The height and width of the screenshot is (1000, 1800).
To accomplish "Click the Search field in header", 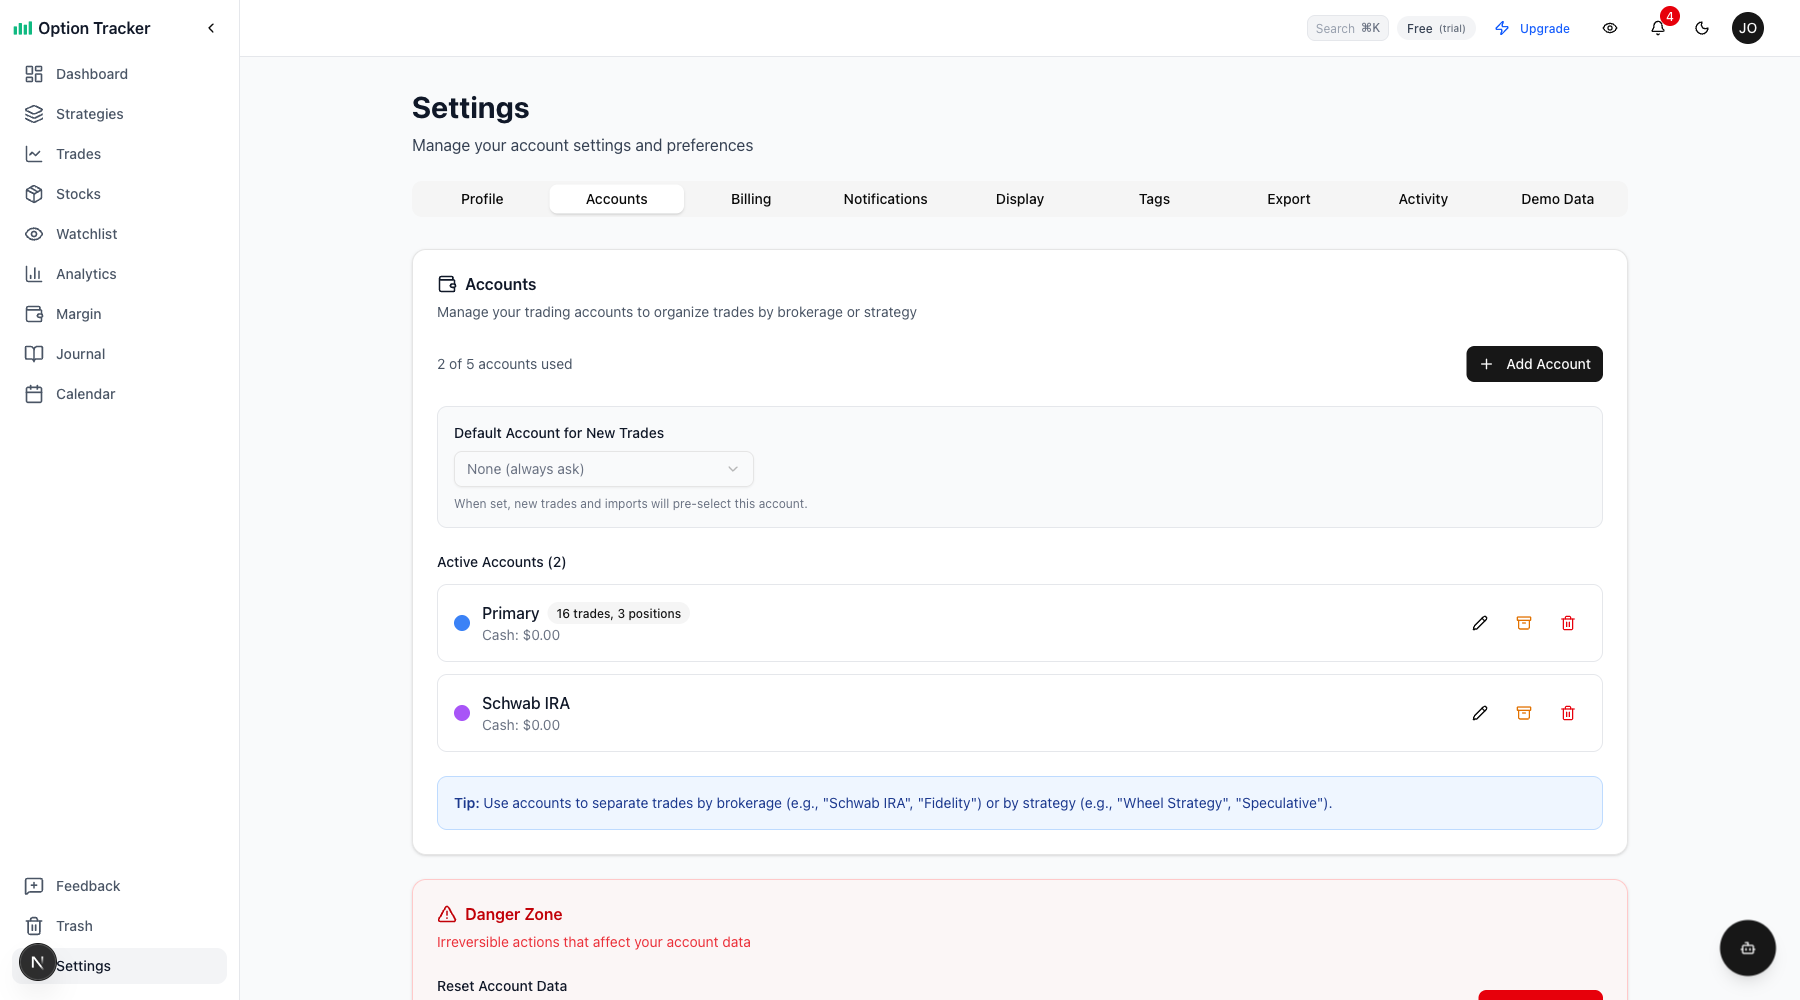I will tap(1347, 28).
